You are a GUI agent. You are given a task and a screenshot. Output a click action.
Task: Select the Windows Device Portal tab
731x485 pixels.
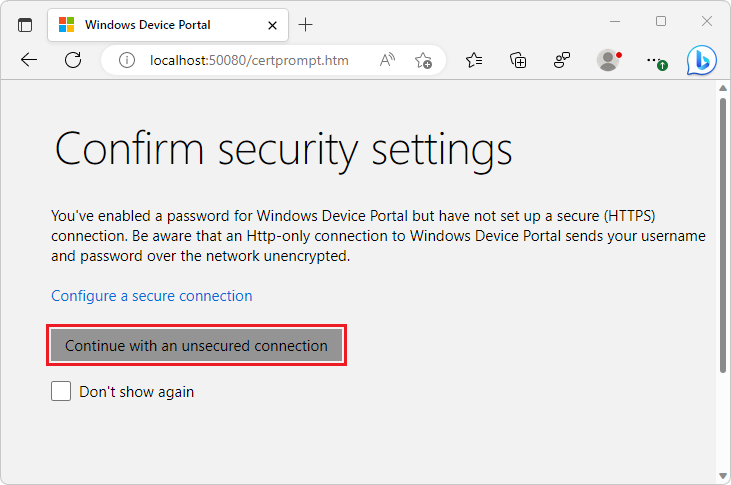coord(168,25)
